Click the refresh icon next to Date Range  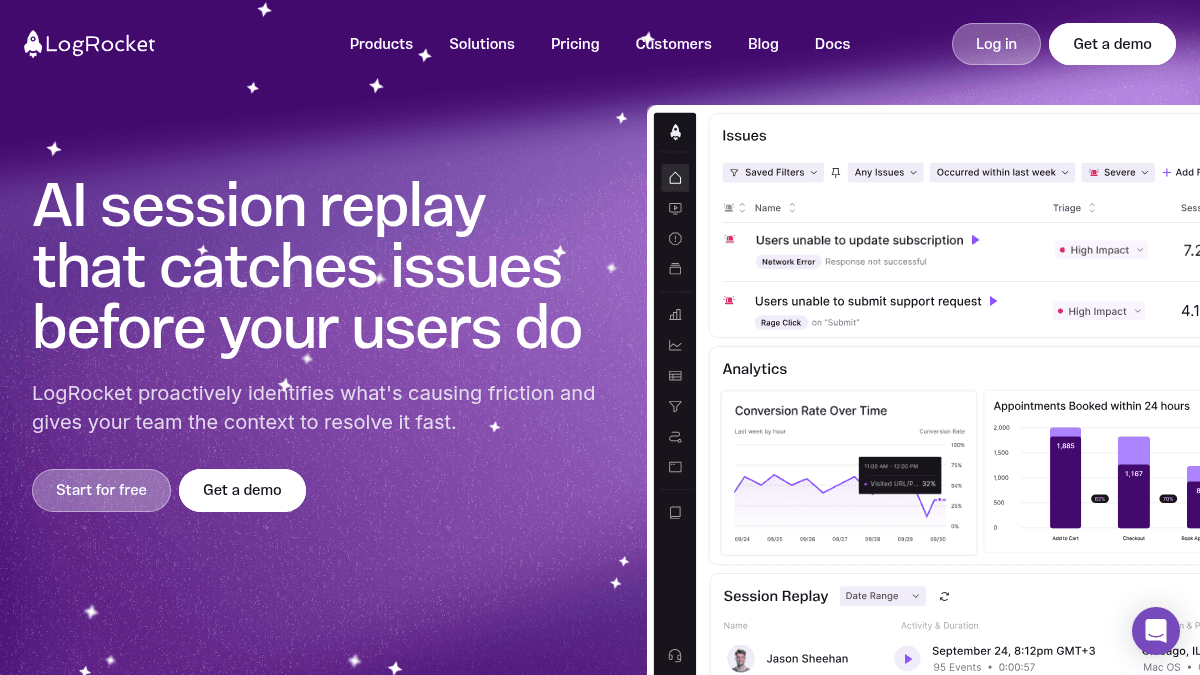click(944, 596)
